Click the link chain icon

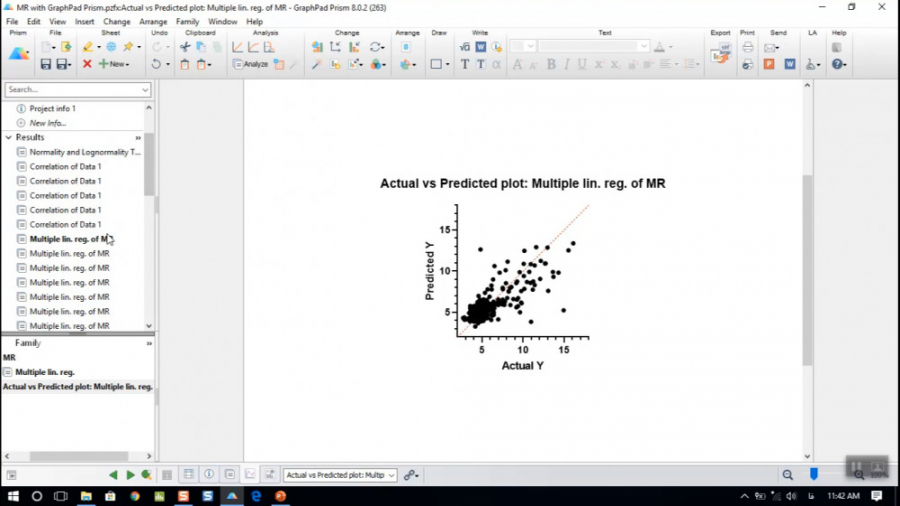[411, 475]
